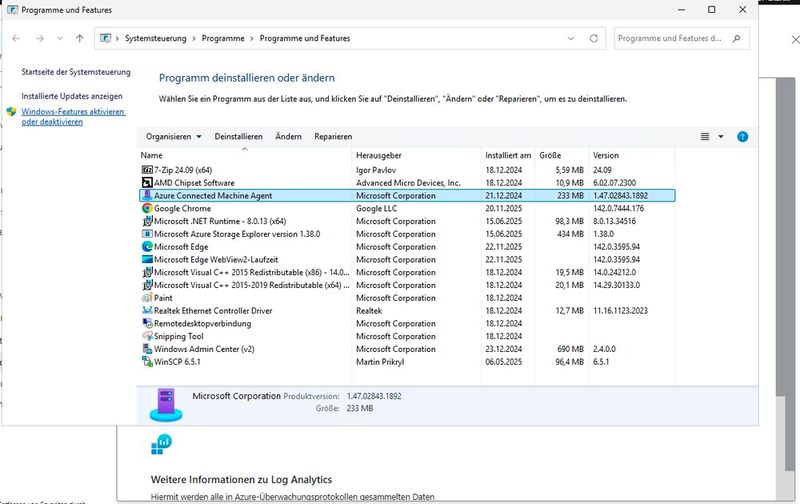
Task: Sort by the Installiert am column header
Action: 508,155
